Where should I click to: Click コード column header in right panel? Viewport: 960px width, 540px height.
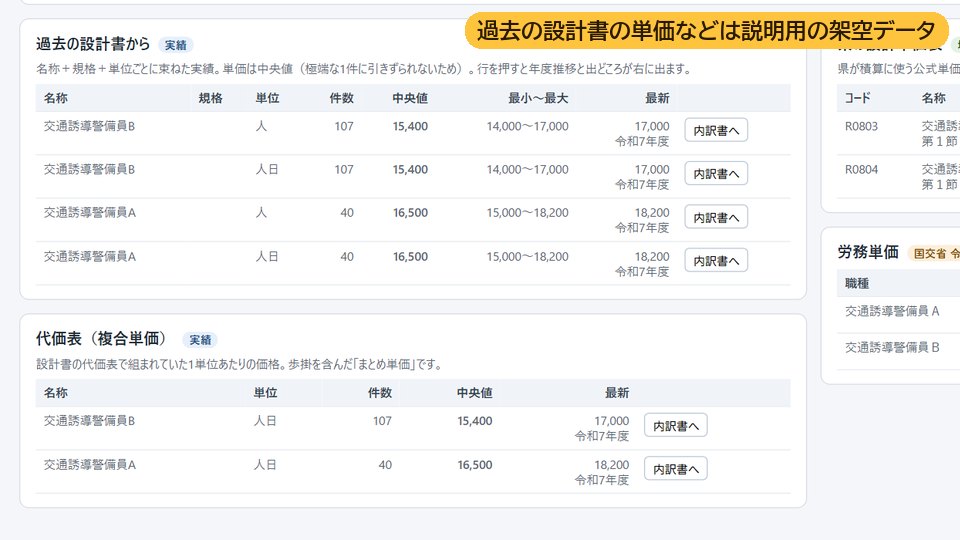pos(857,98)
